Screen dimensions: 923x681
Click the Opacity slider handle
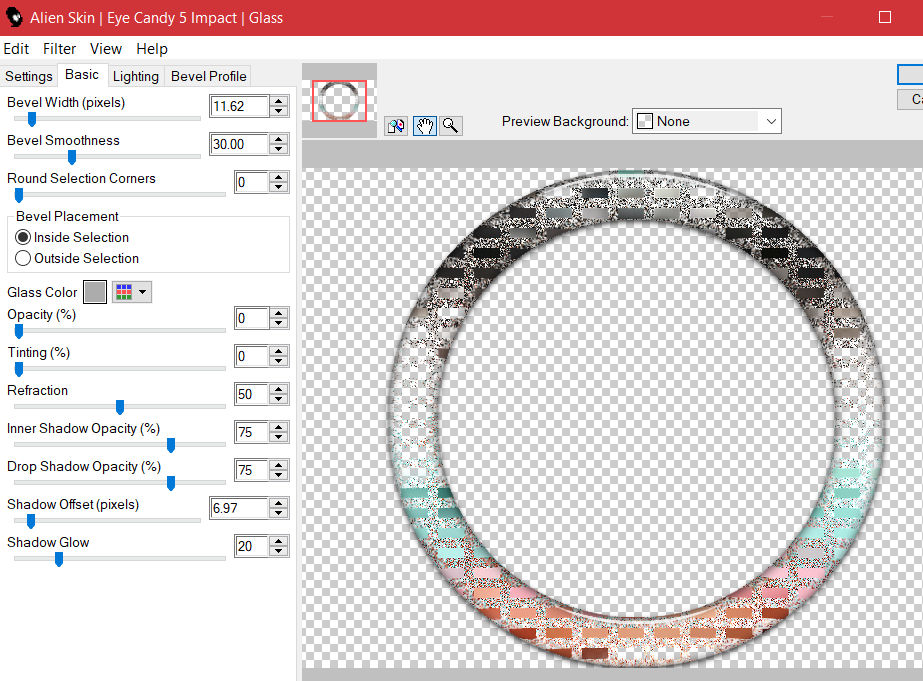19,331
